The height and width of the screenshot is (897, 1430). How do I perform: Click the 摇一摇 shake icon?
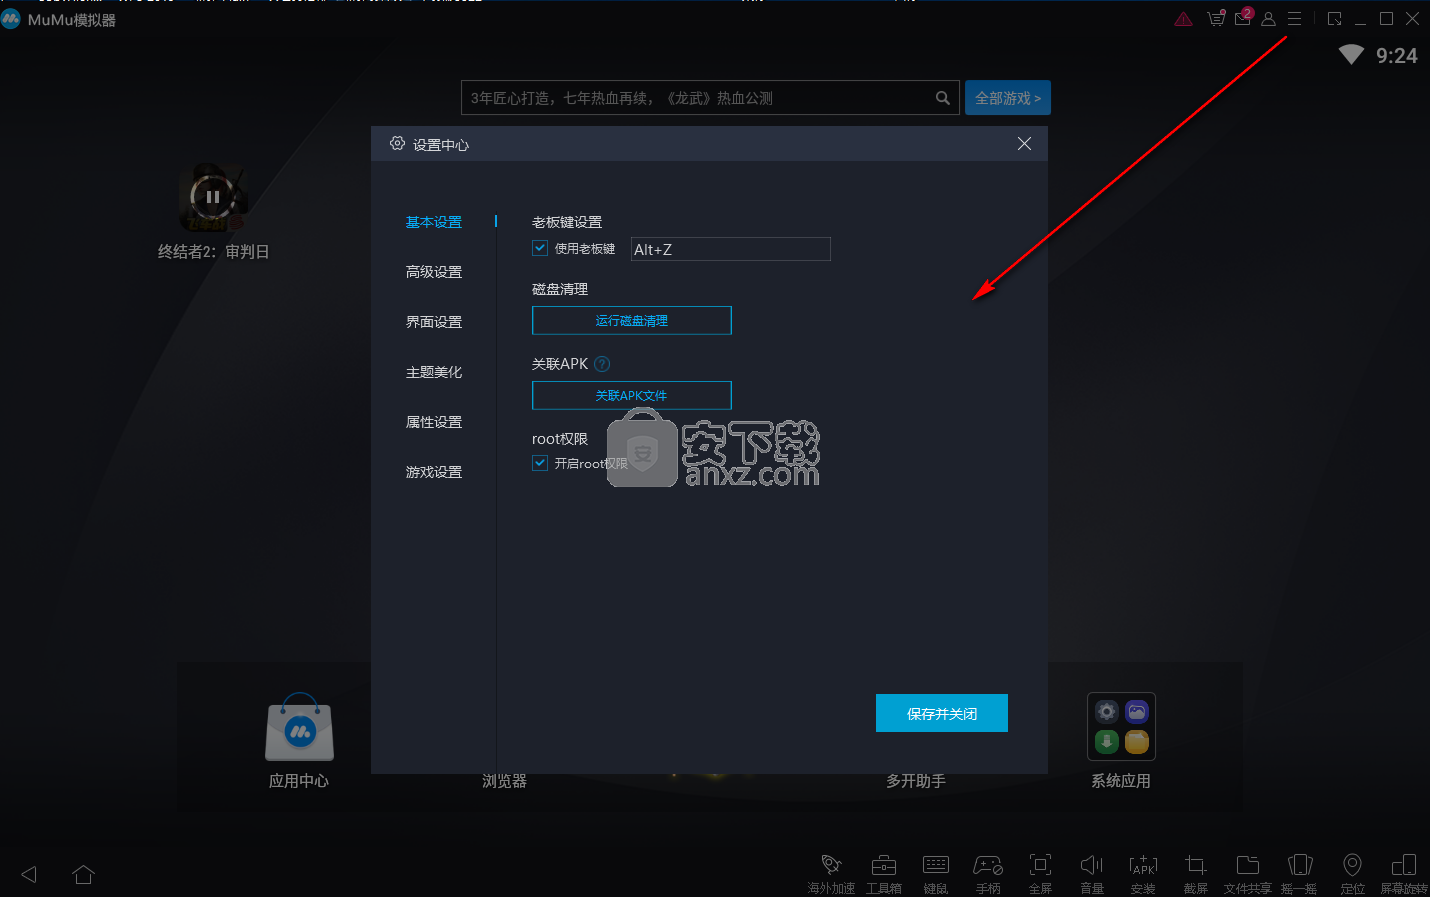pyautogui.click(x=1300, y=865)
